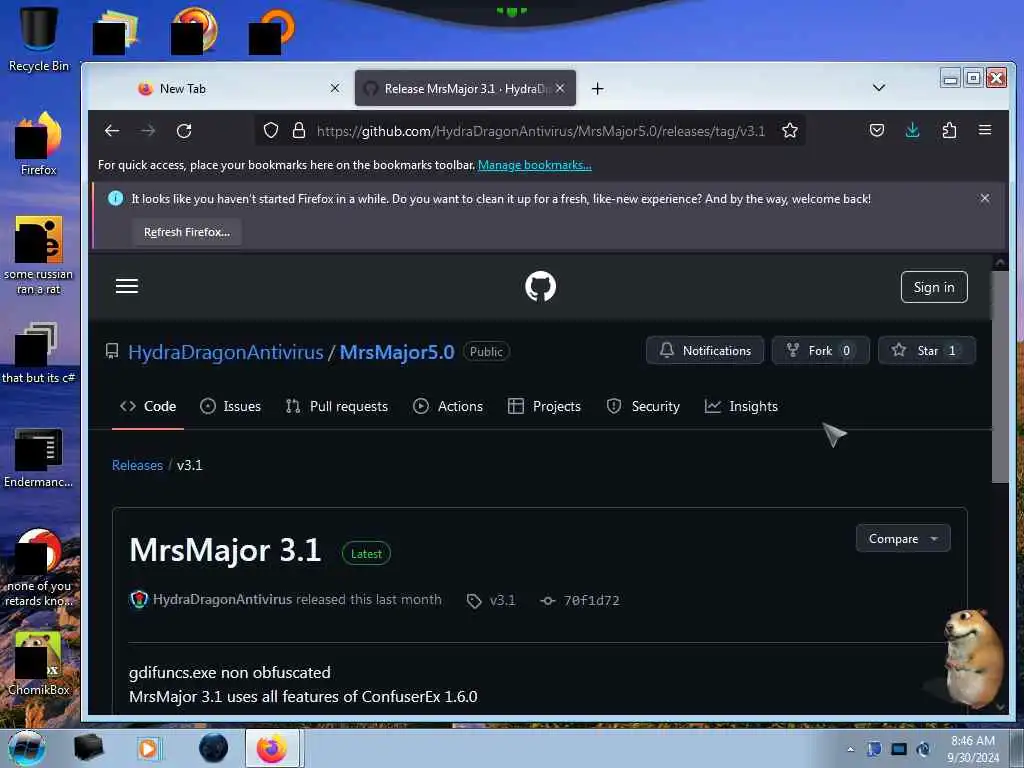Open the Actions tab

pyautogui.click(x=448, y=406)
